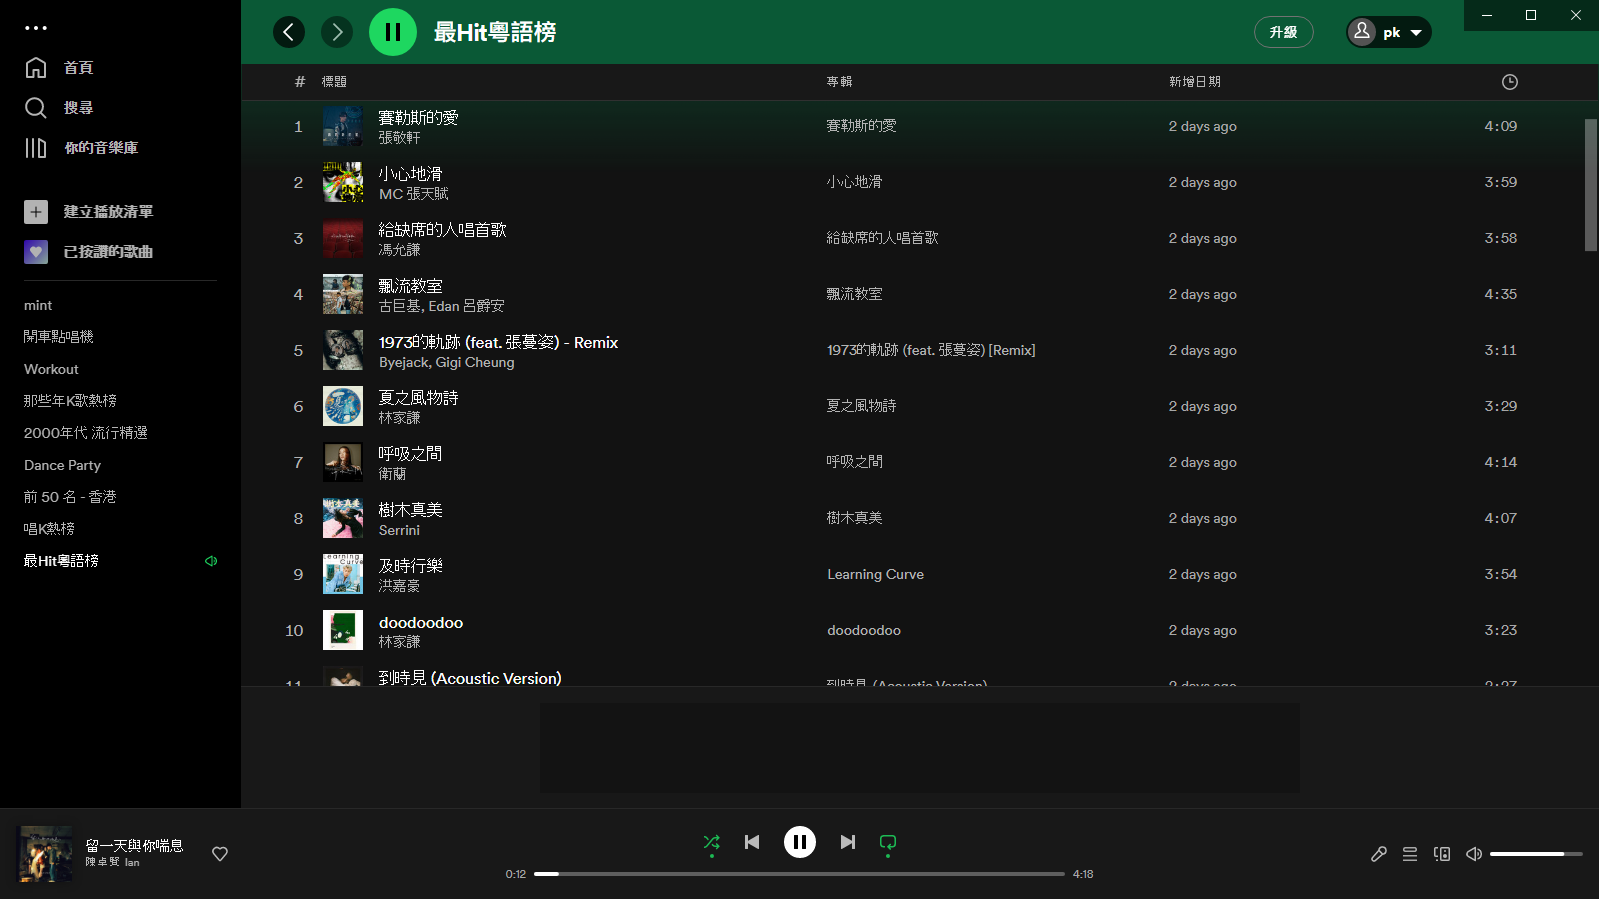Select track 1 賽勒斯的愛 title

418,118
